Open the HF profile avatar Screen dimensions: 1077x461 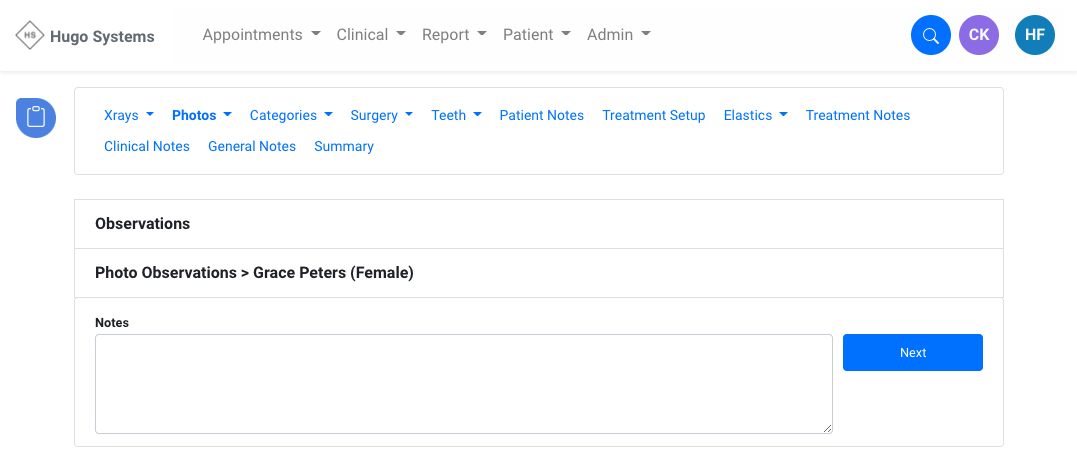(1034, 36)
